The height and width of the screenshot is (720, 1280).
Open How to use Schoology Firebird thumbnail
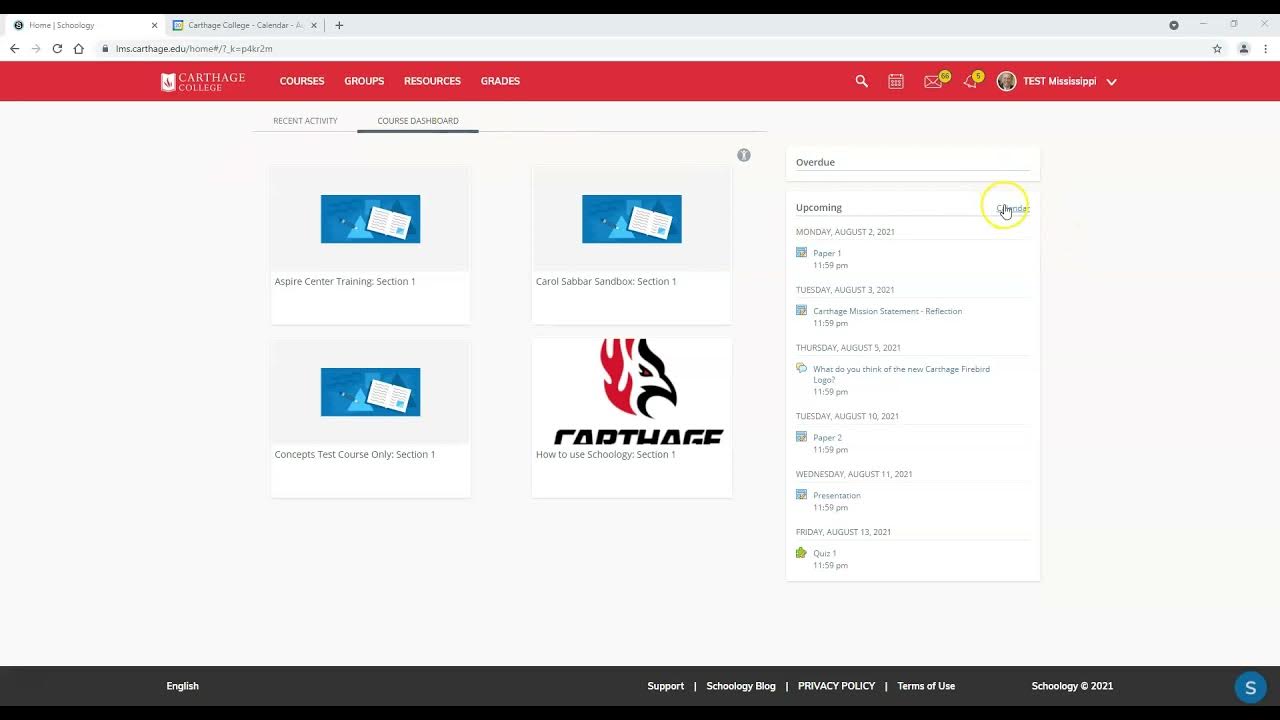pyautogui.click(x=631, y=391)
